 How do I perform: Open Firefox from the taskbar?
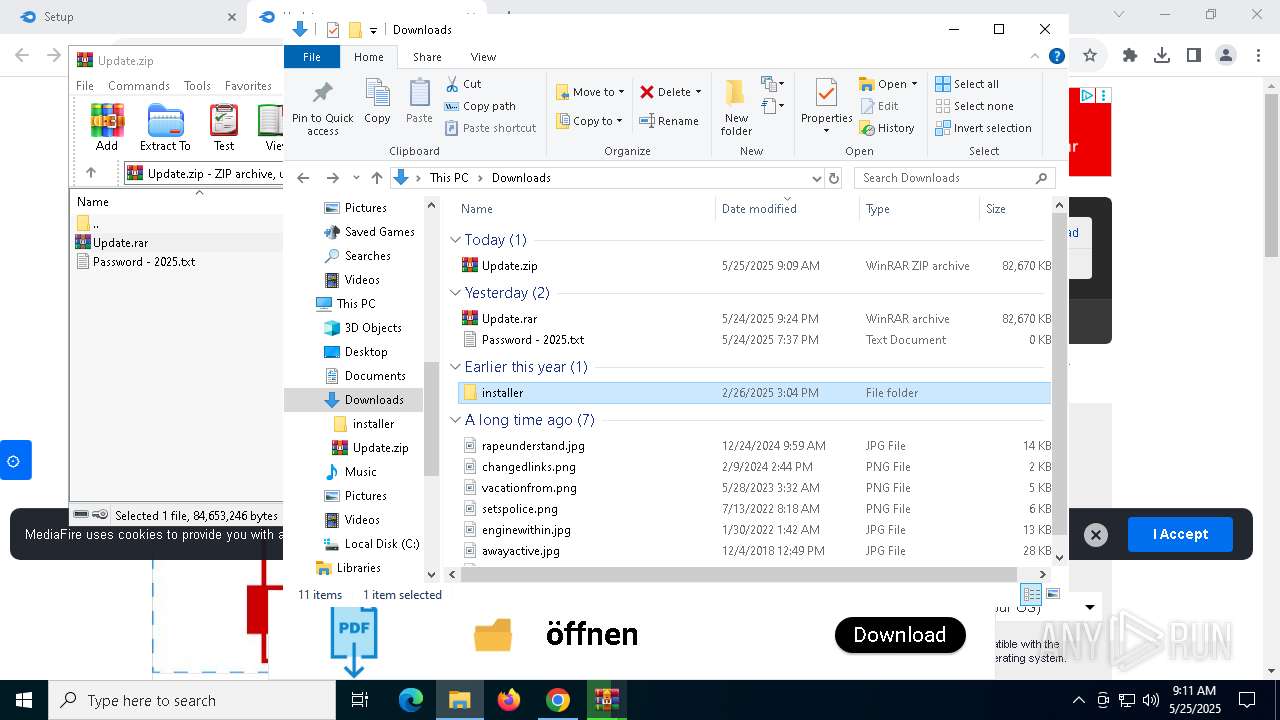pos(509,700)
